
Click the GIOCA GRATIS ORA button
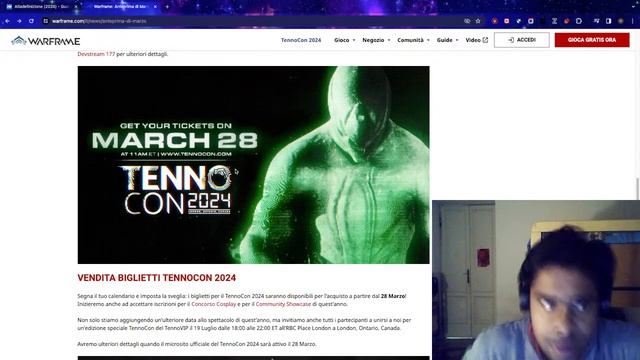click(592, 40)
